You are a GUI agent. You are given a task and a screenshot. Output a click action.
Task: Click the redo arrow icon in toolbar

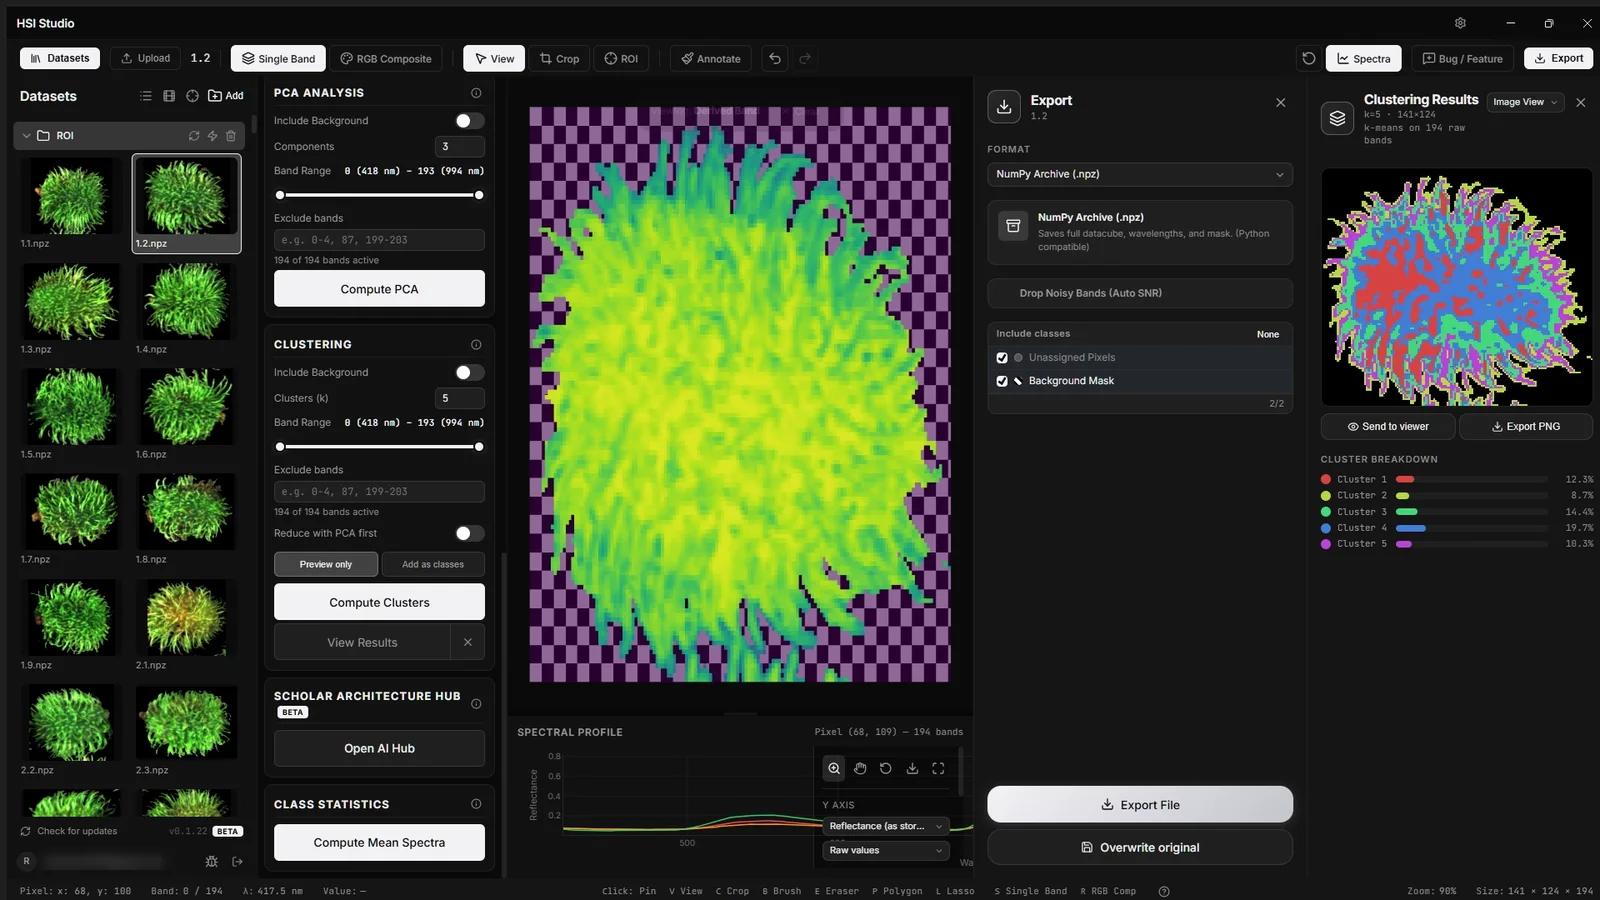click(805, 59)
